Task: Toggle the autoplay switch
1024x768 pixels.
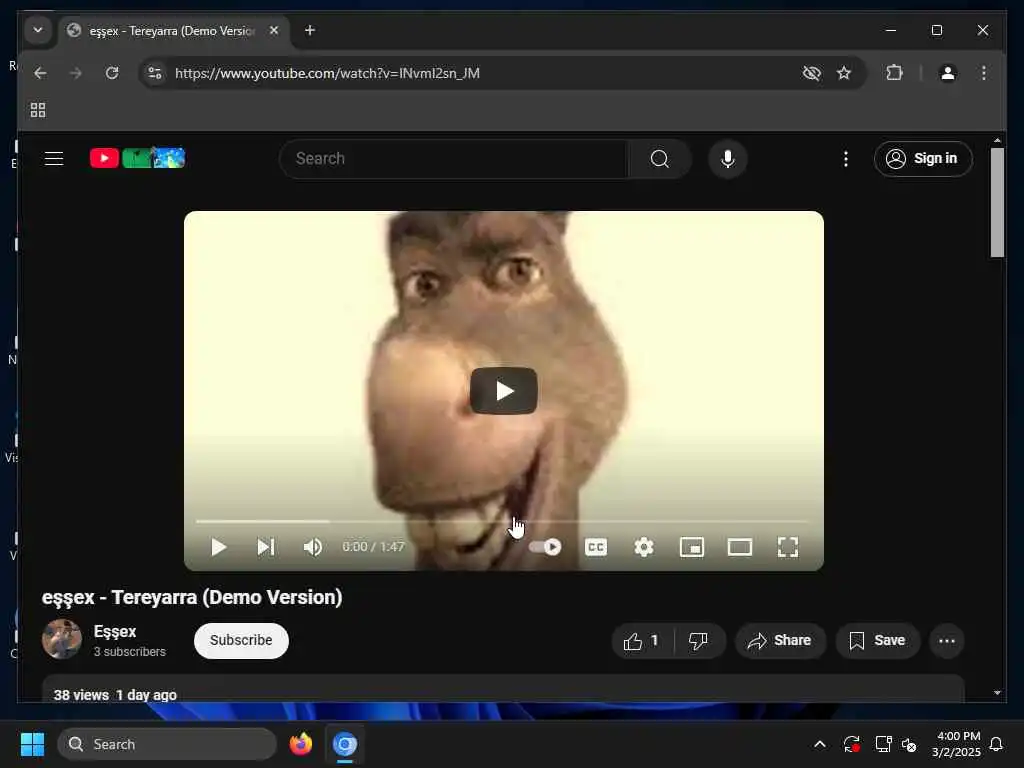Action: pyautogui.click(x=545, y=547)
